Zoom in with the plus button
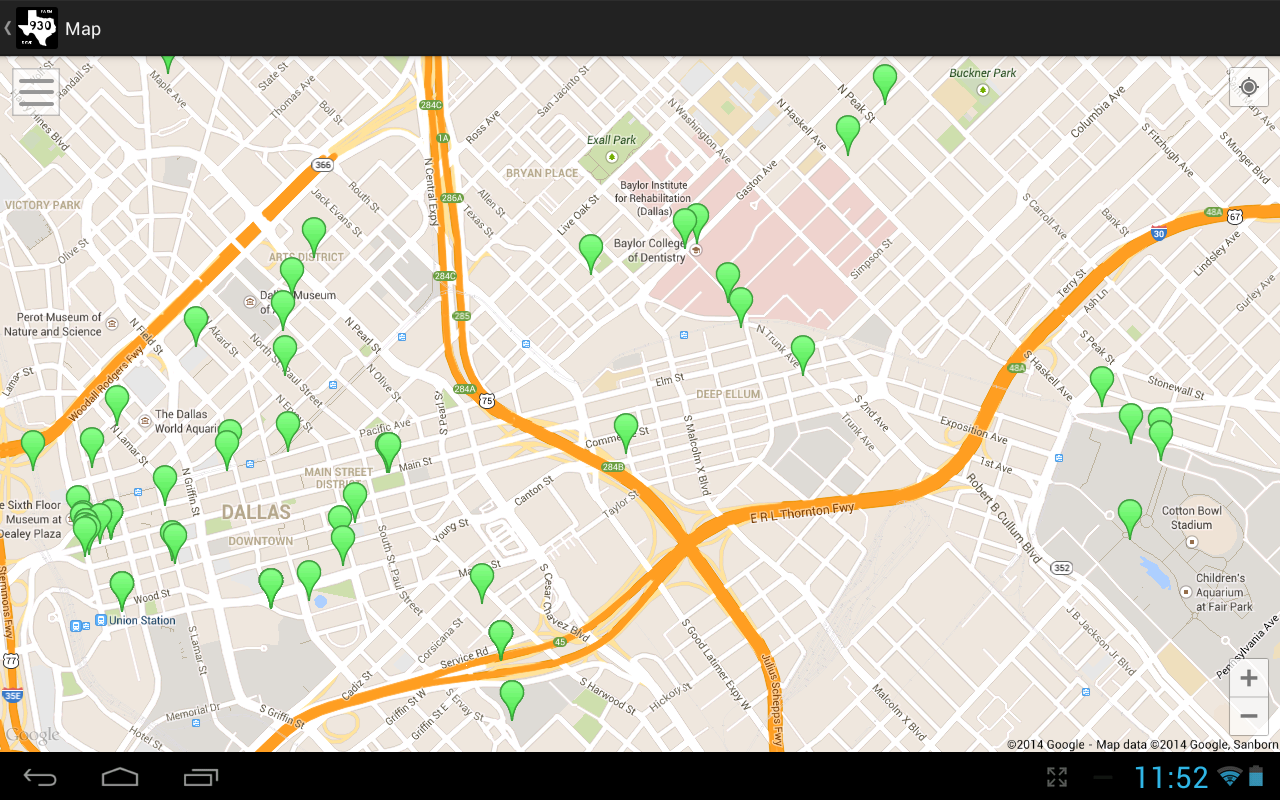The image size is (1280, 800). [x=1248, y=679]
